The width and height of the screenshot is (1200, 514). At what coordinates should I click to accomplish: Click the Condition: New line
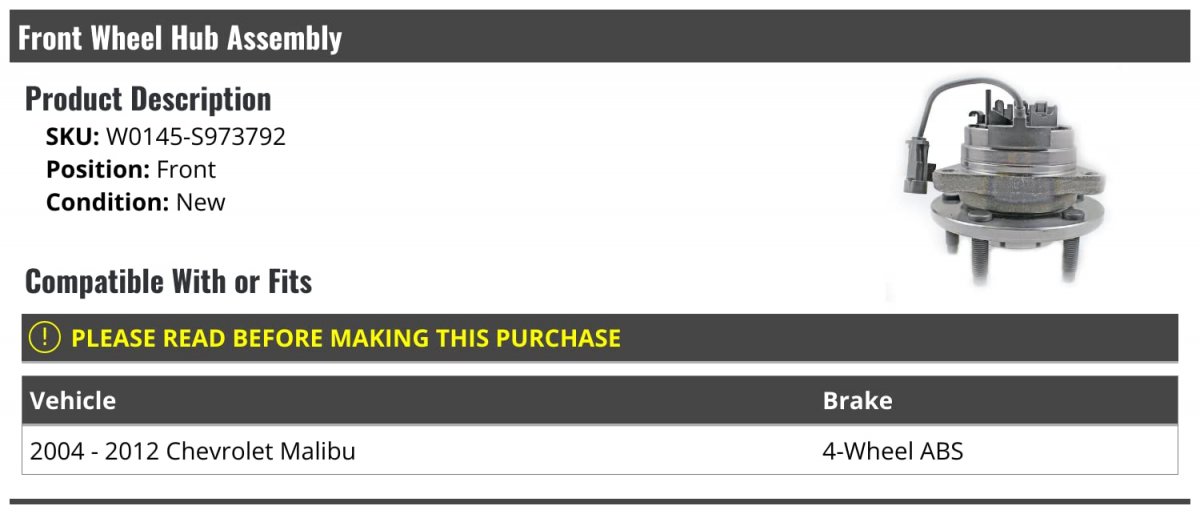coord(136,202)
